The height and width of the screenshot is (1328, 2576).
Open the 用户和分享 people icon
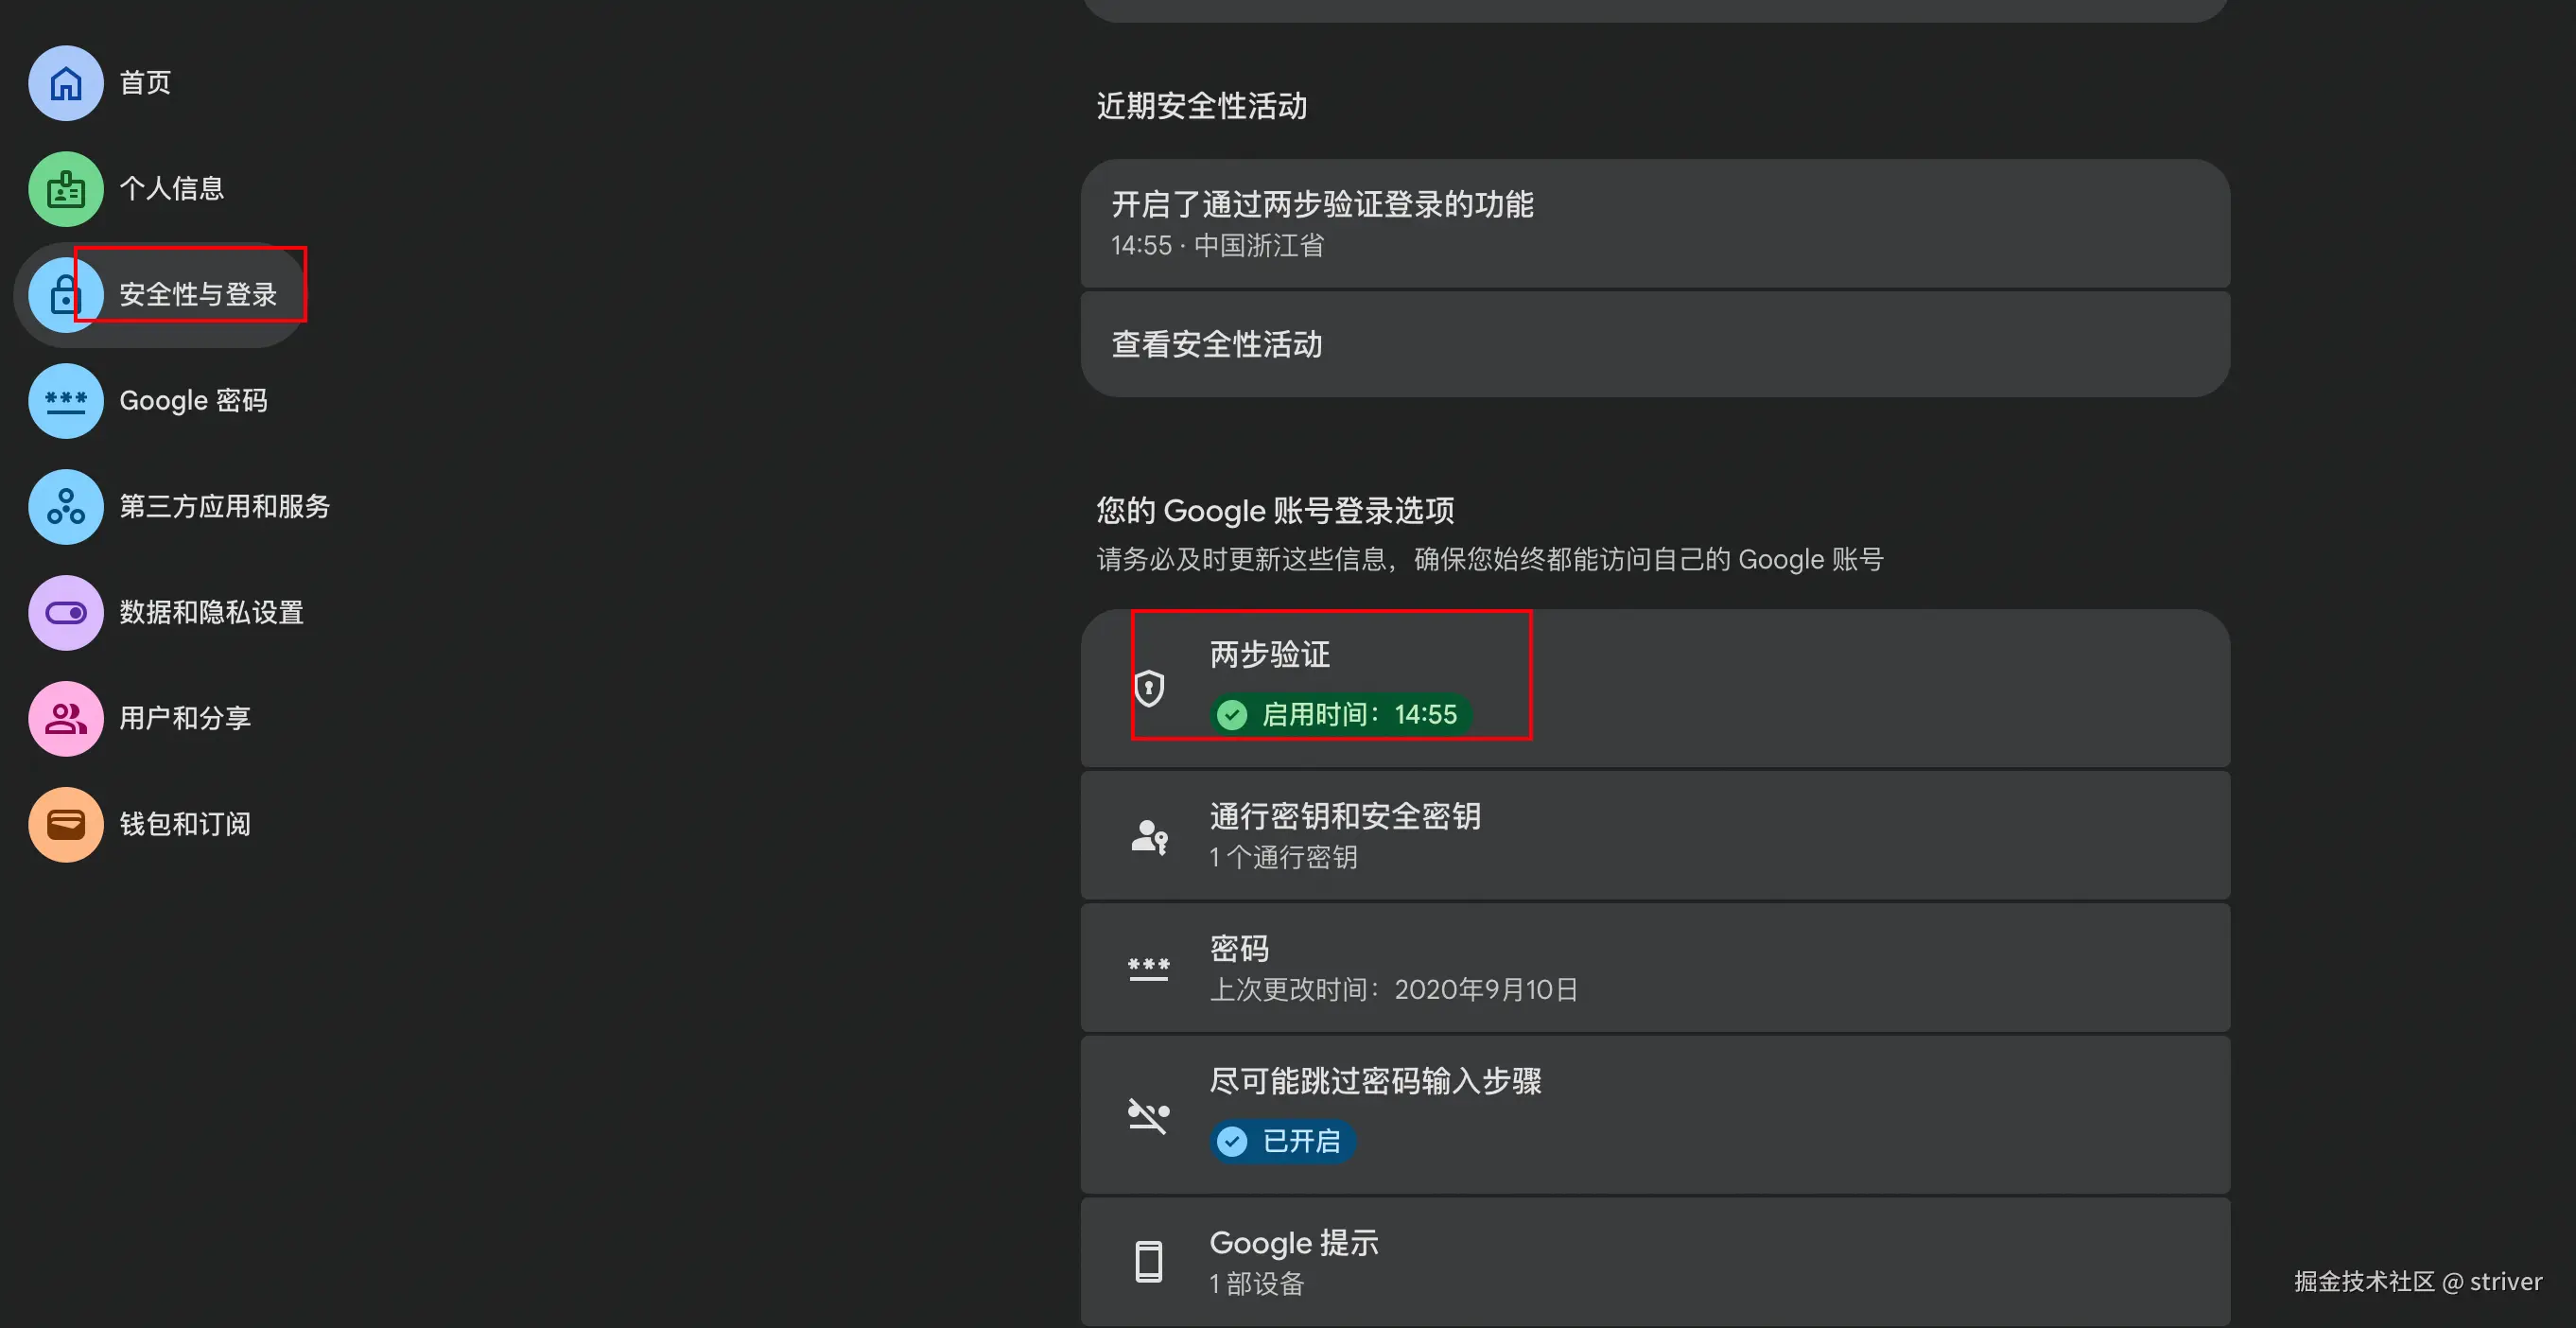click(x=66, y=719)
